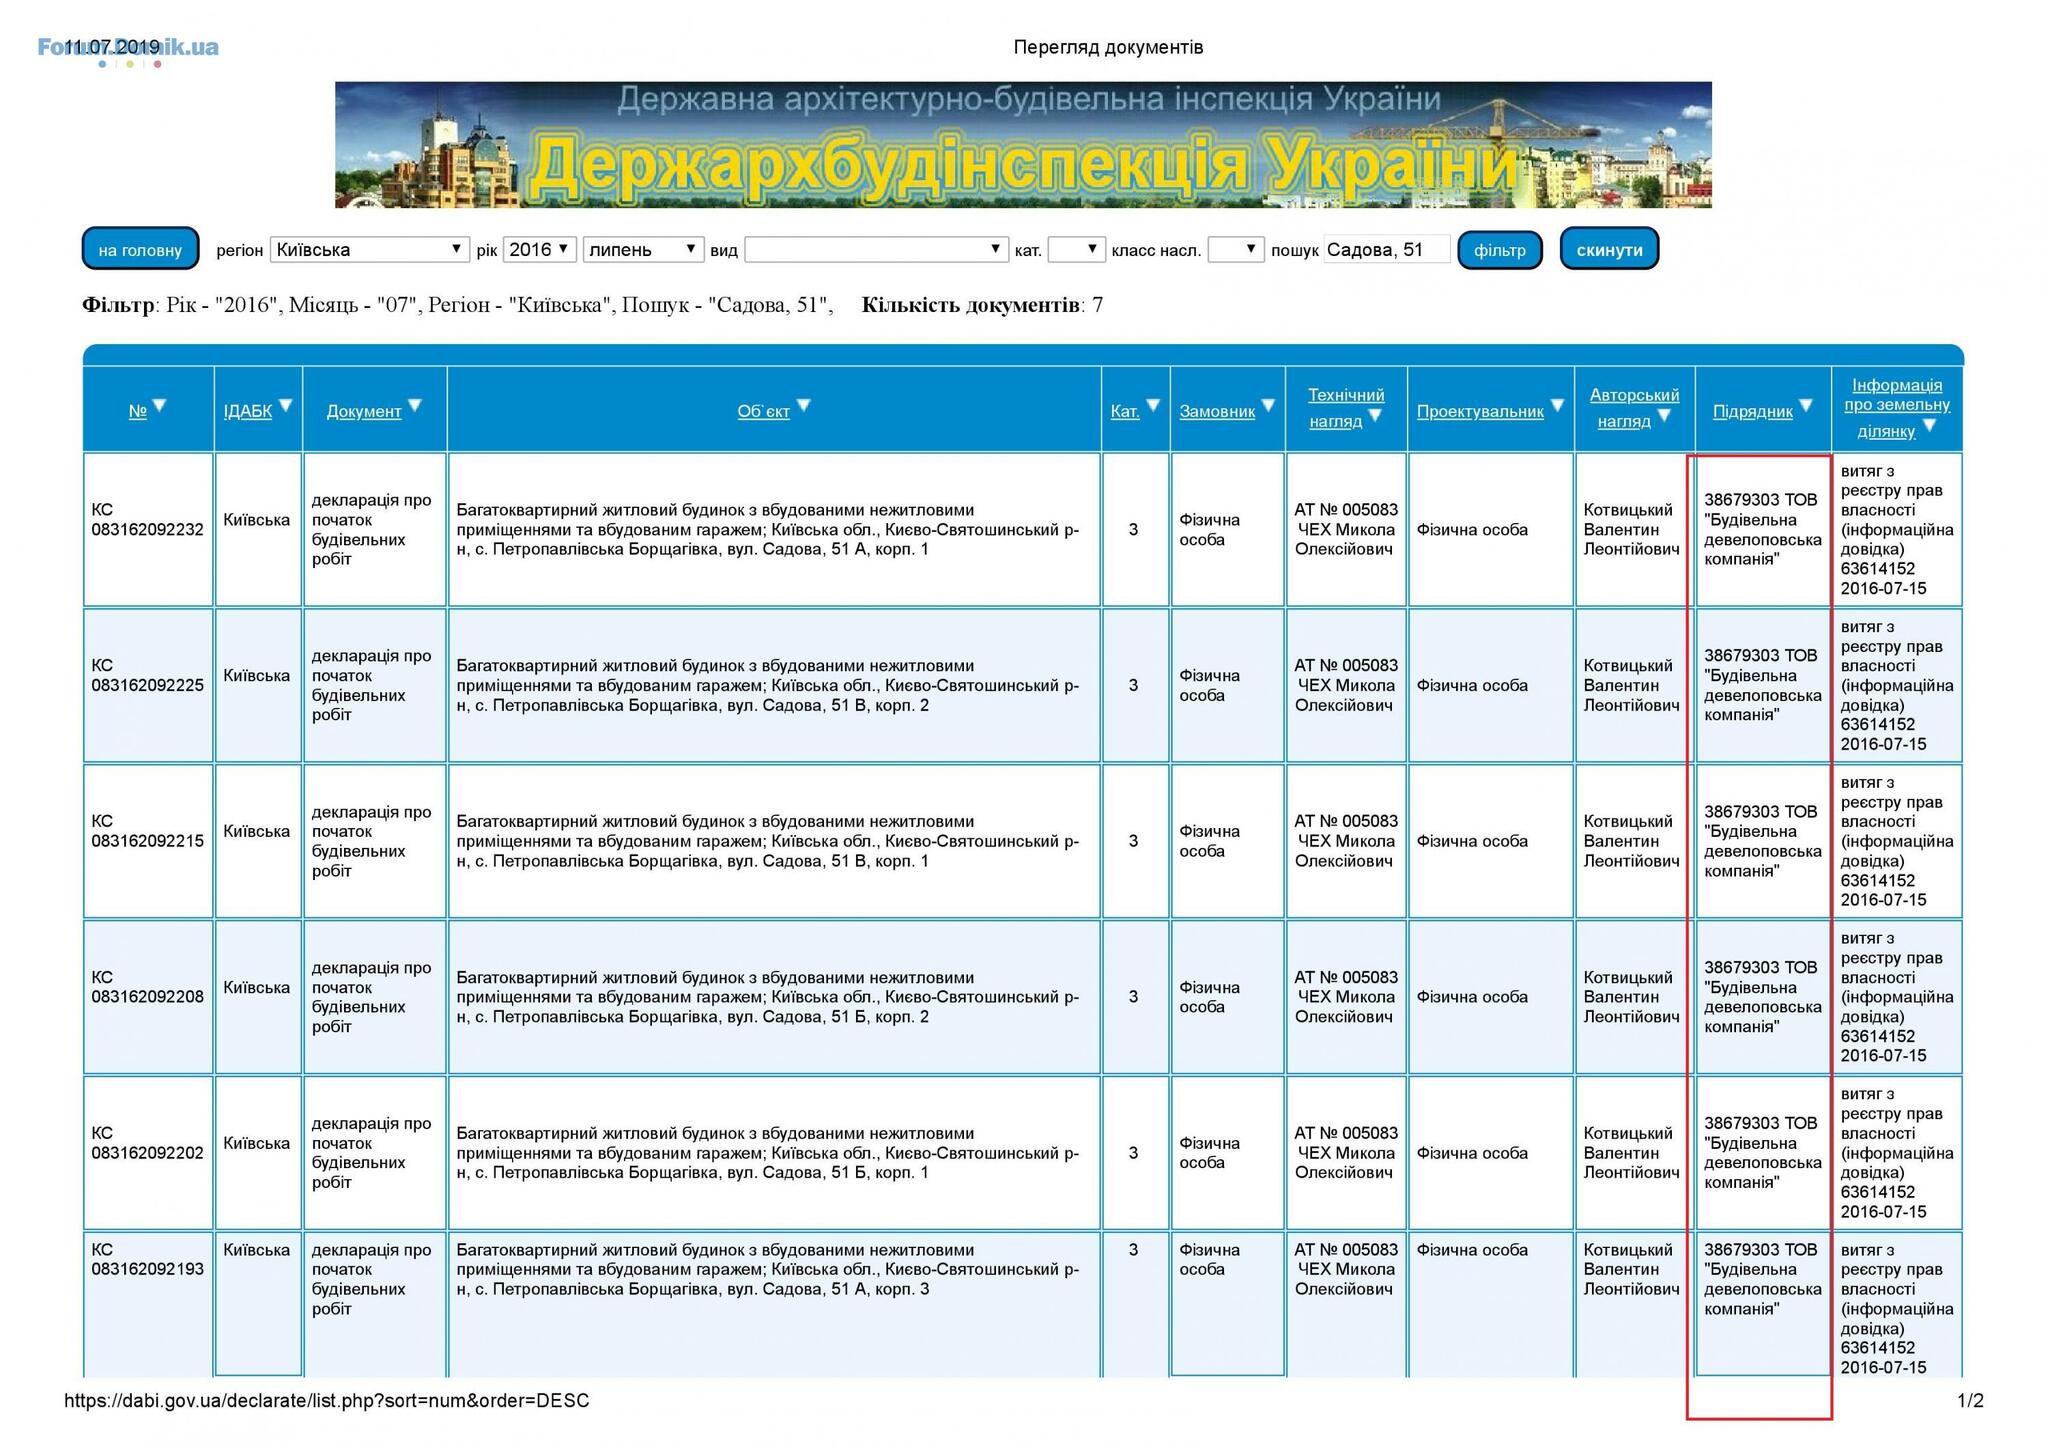Viewport: 2048px width, 1448px height.
Task: Click the 'на головну' button
Action: (140, 249)
